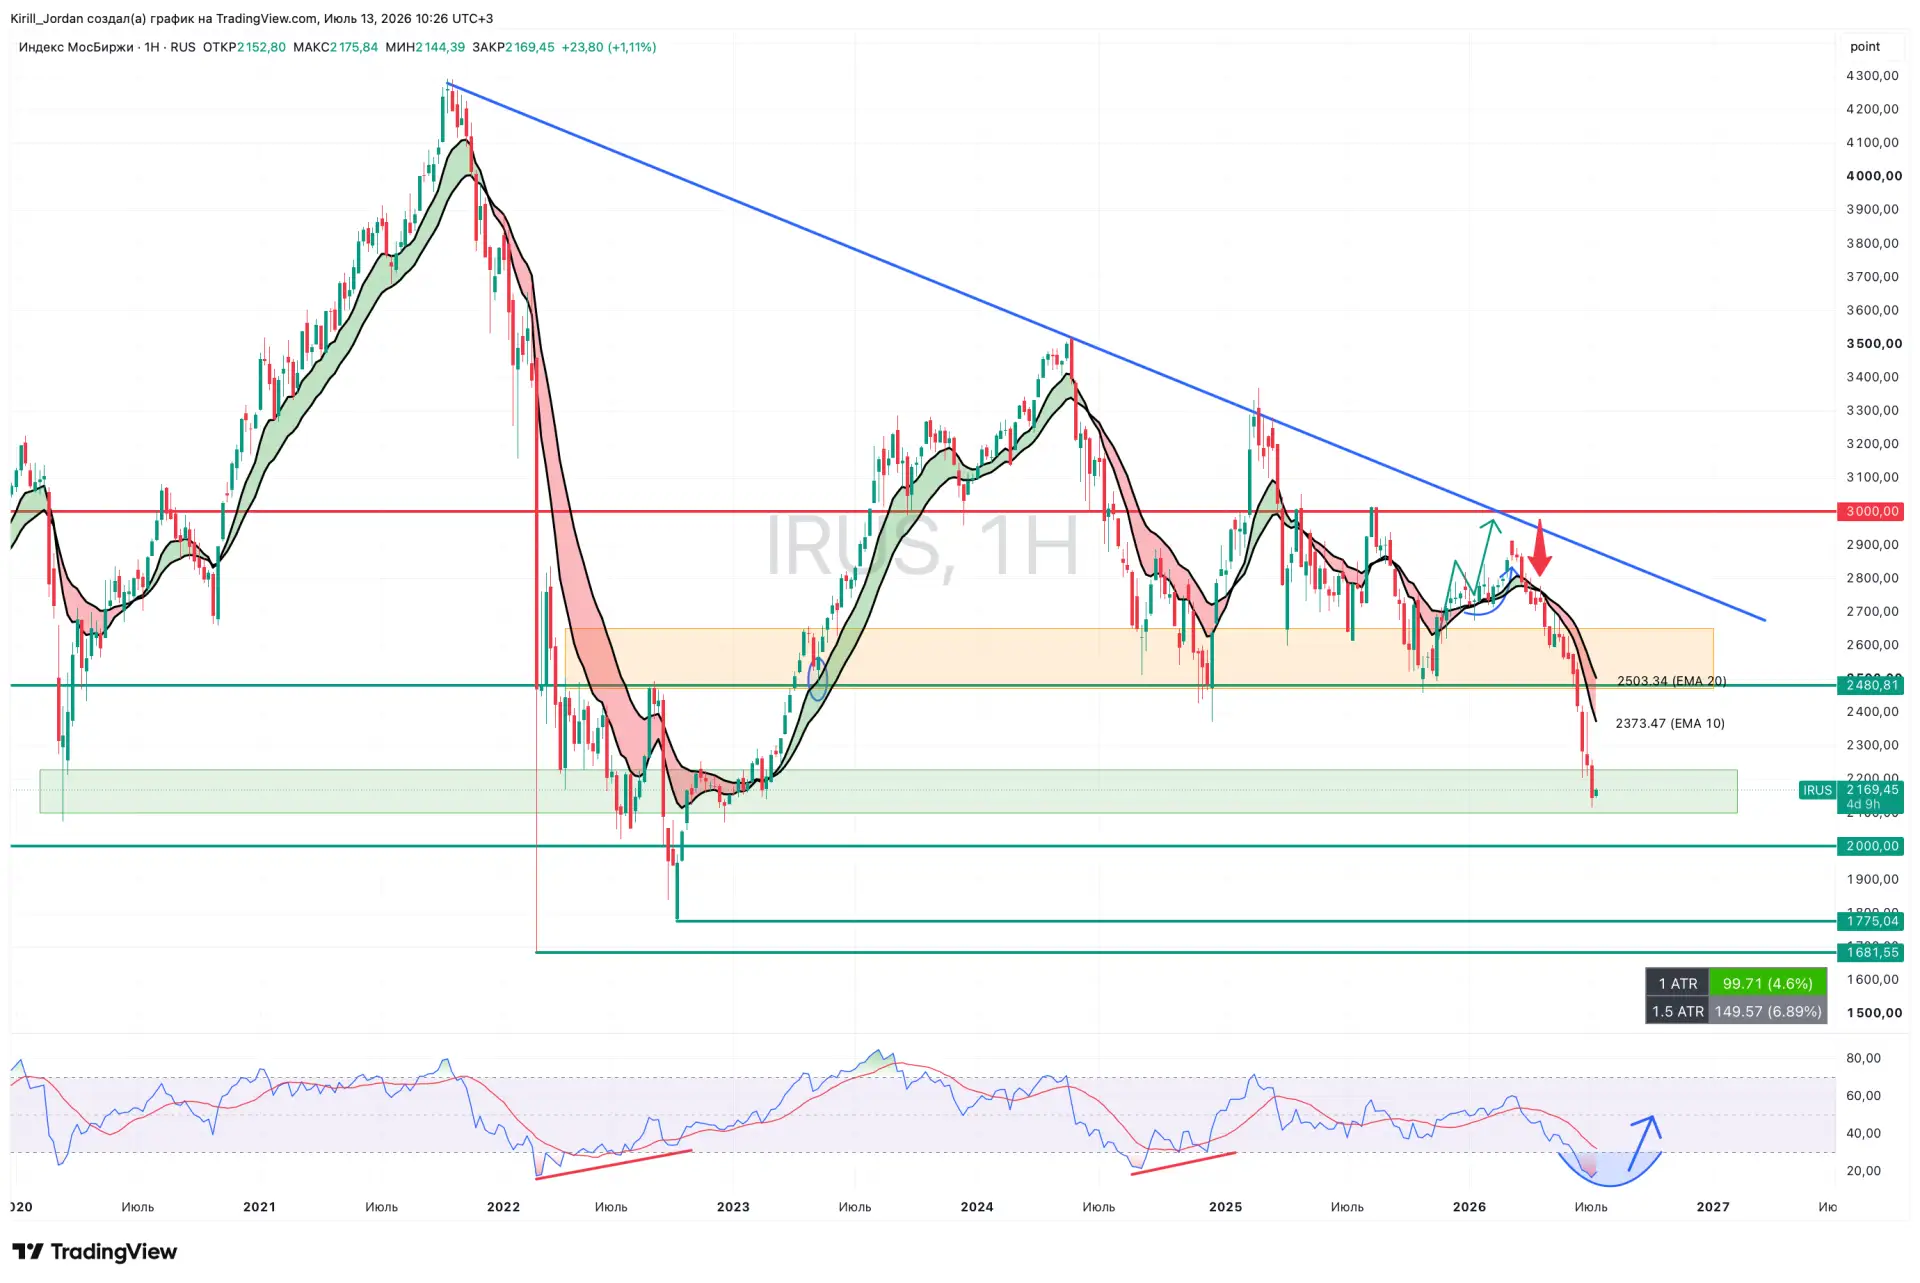Click the 2503.34 (EMA 20) label
This screenshot has height=1283, width=1920.
(x=1671, y=681)
